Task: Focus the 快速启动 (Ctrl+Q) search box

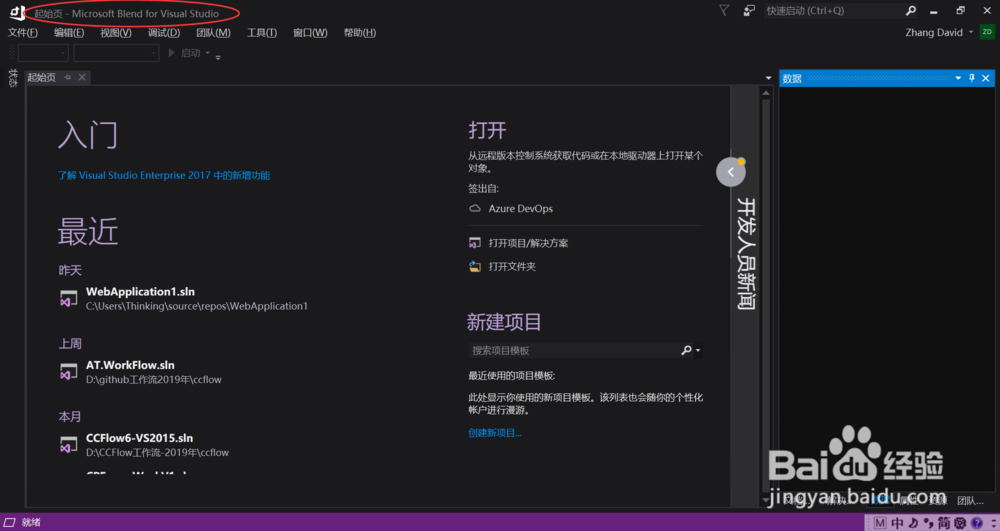Action: point(834,11)
